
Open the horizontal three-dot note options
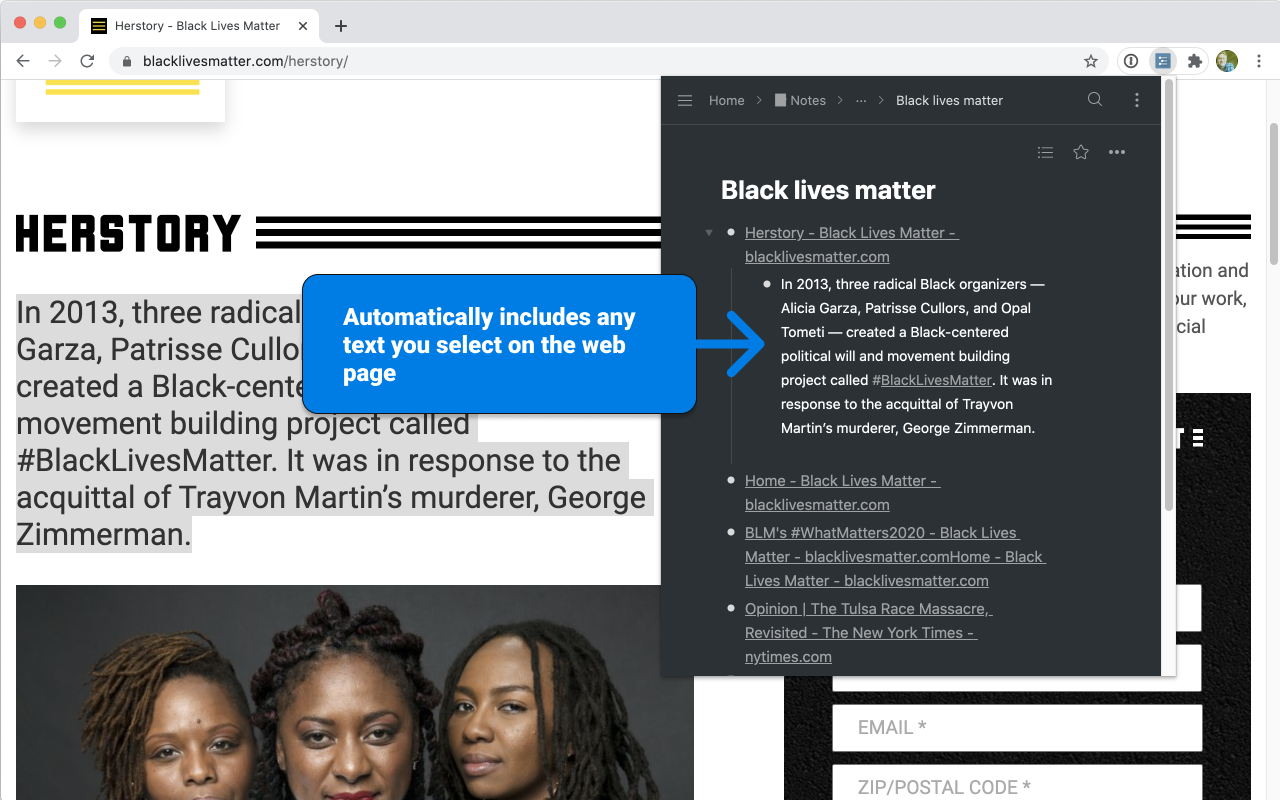pyautogui.click(x=1117, y=152)
